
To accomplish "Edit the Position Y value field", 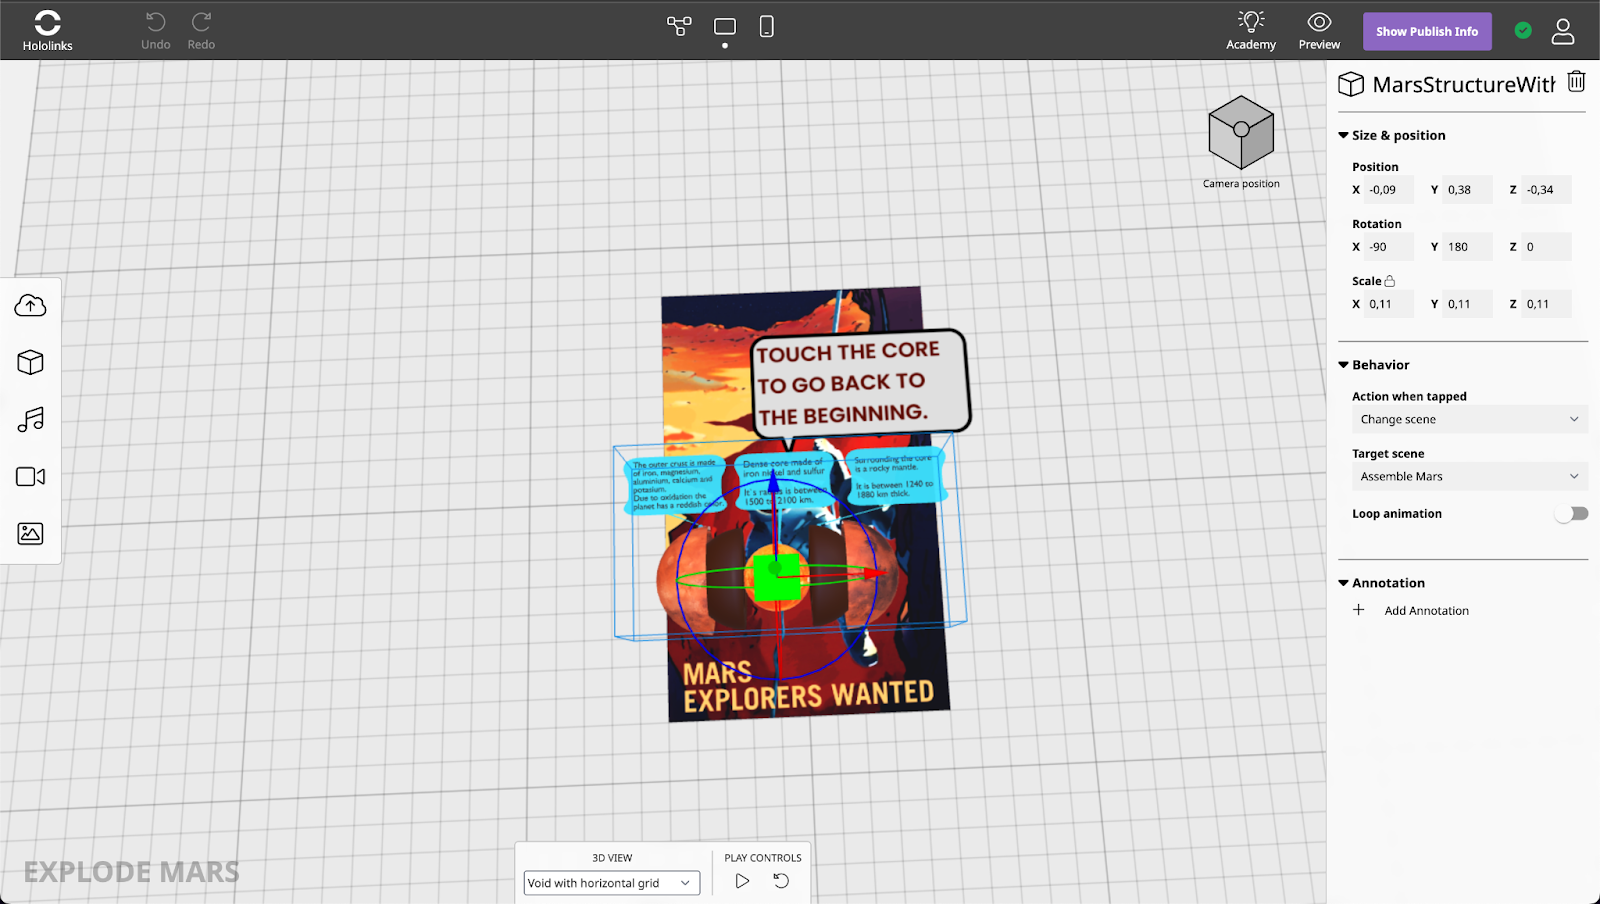I will click(x=1468, y=190).
